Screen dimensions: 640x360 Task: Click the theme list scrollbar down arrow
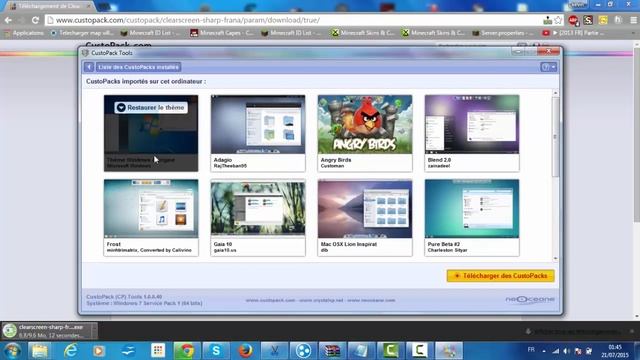point(555,258)
